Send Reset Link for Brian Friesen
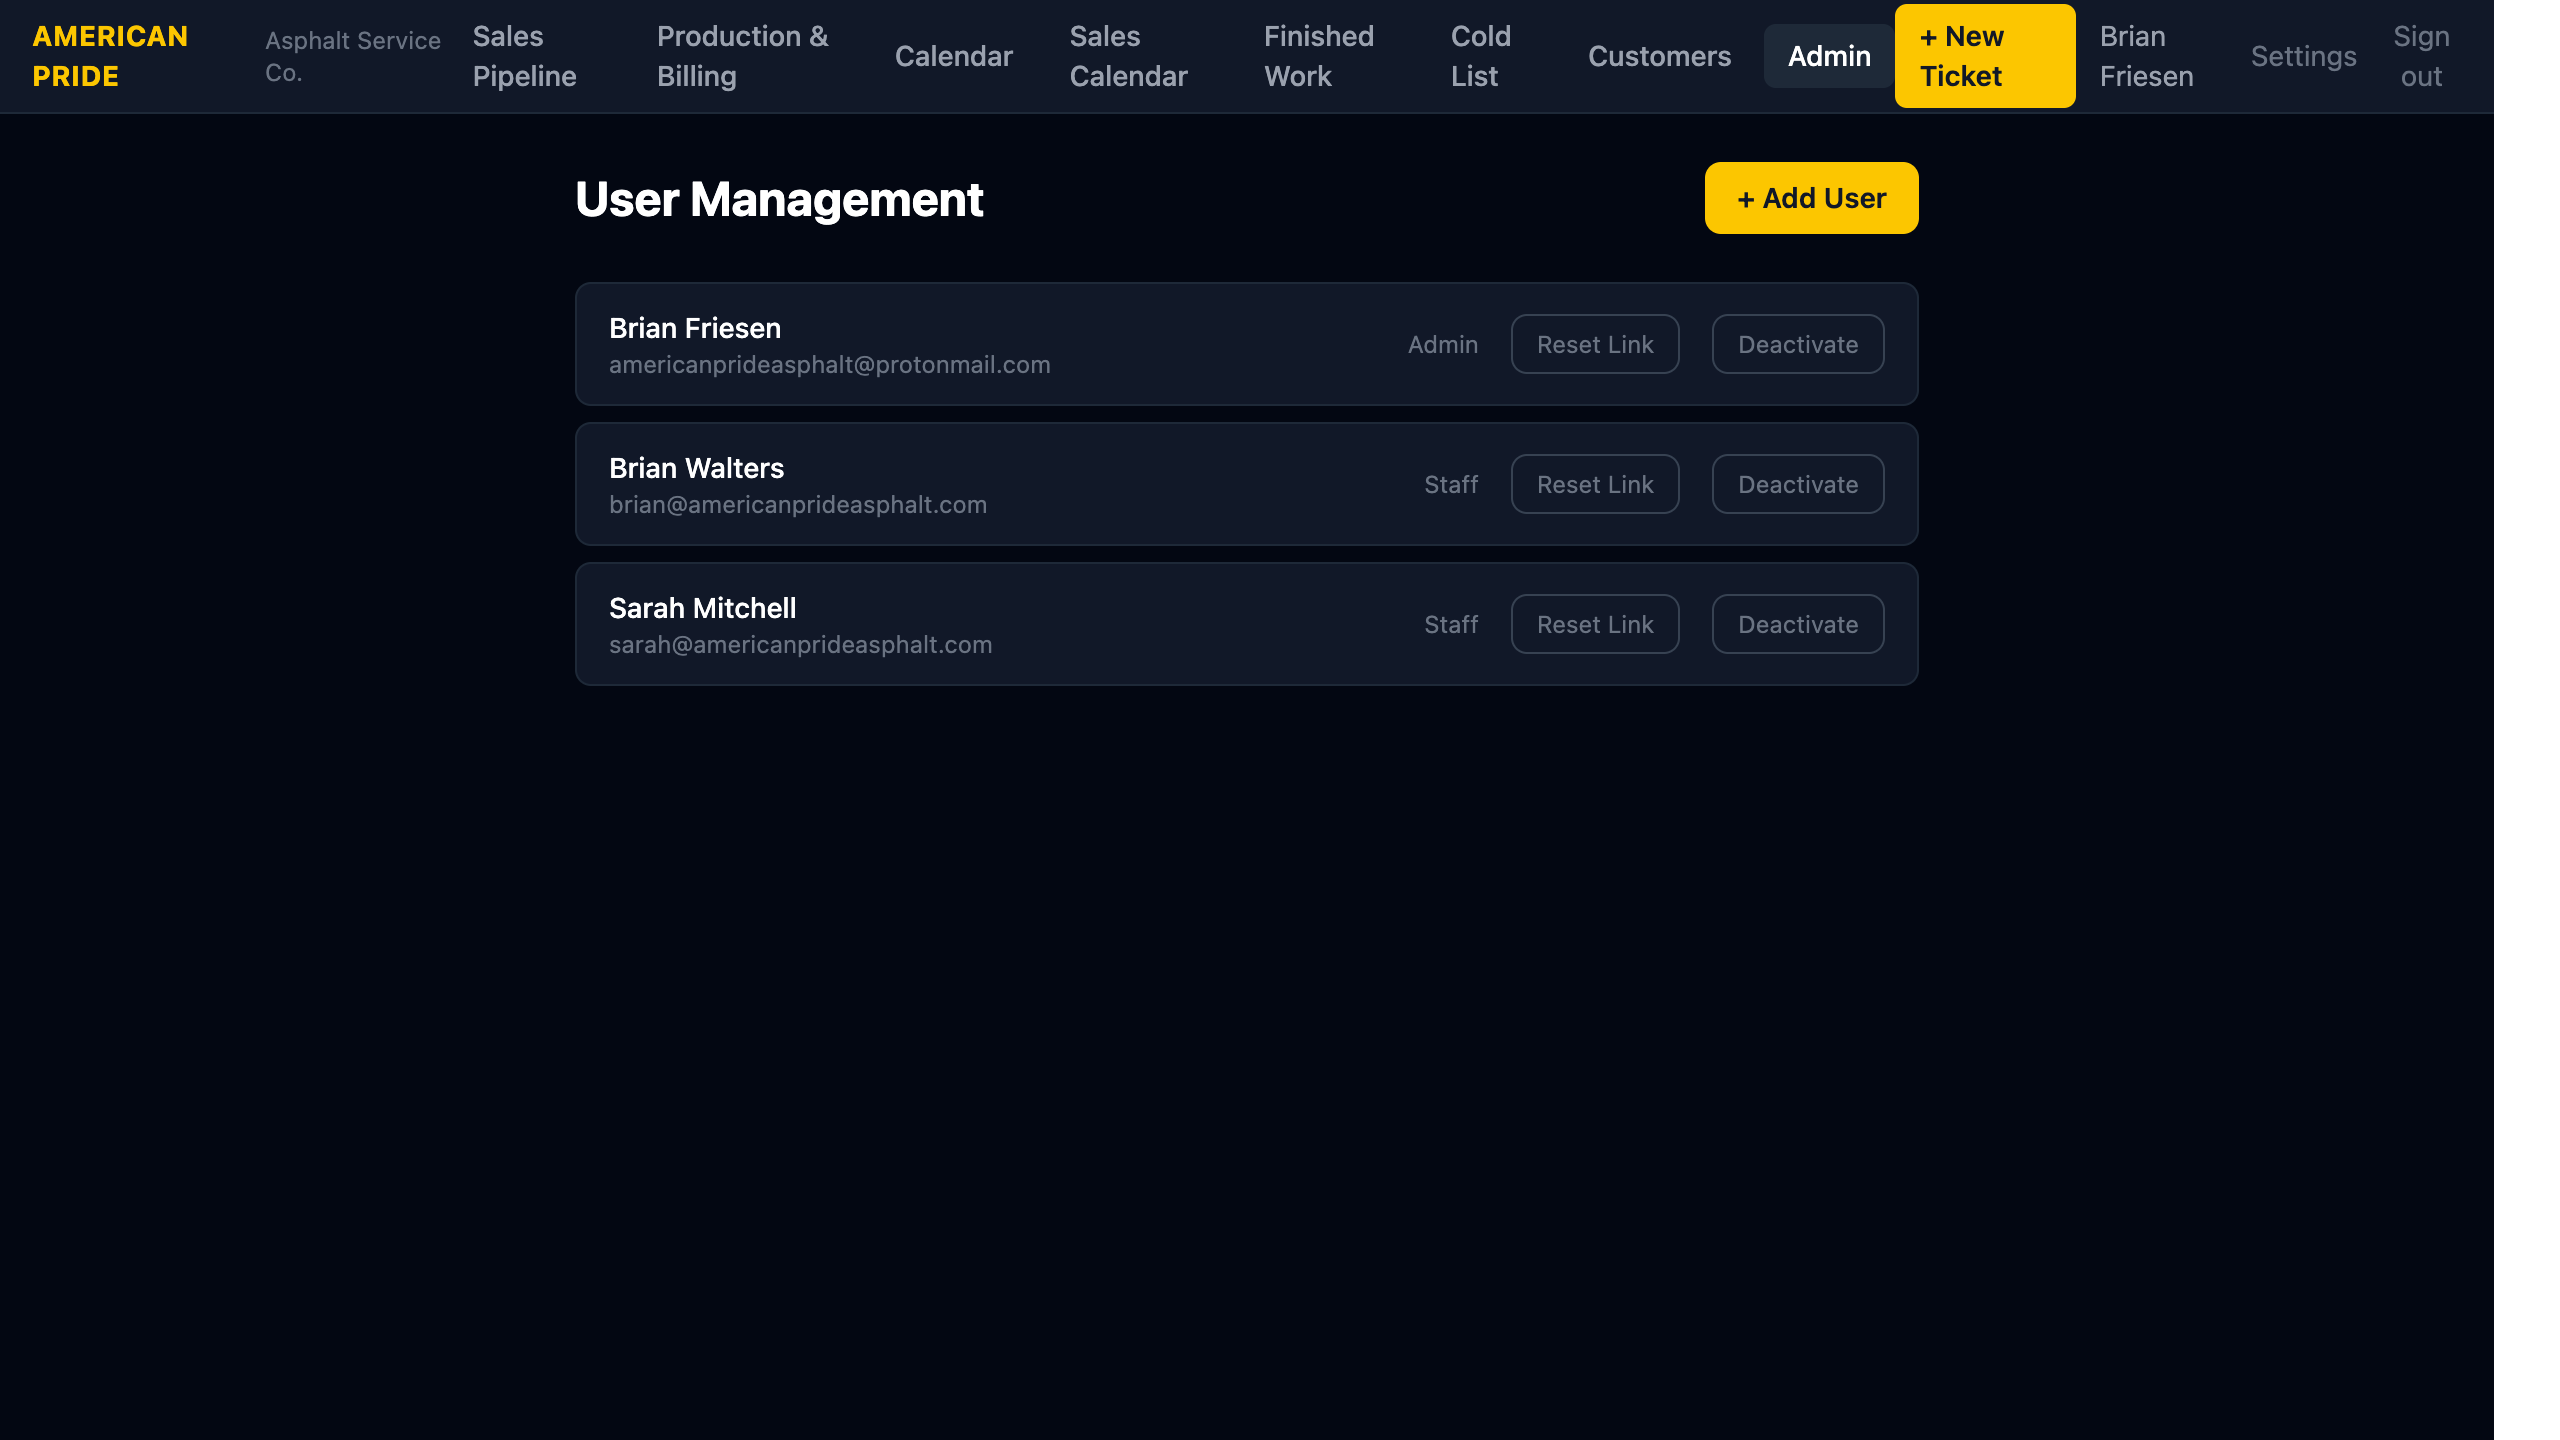The height and width of the screenshot is (1440, 2560). 1595,344
